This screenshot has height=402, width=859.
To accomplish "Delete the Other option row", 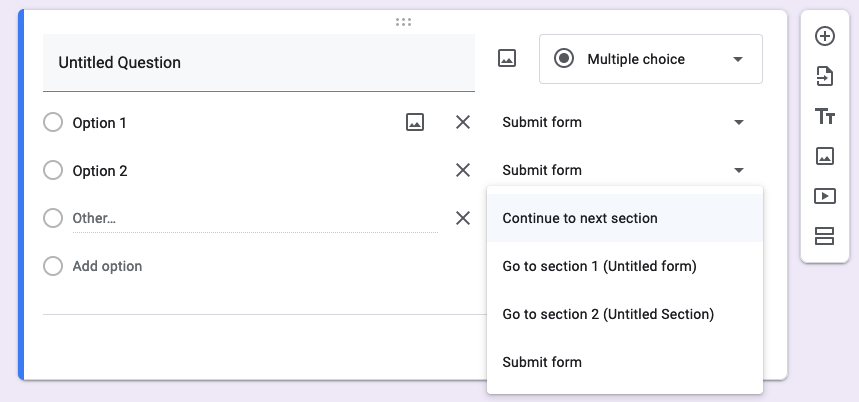I will tap(463, 218).
